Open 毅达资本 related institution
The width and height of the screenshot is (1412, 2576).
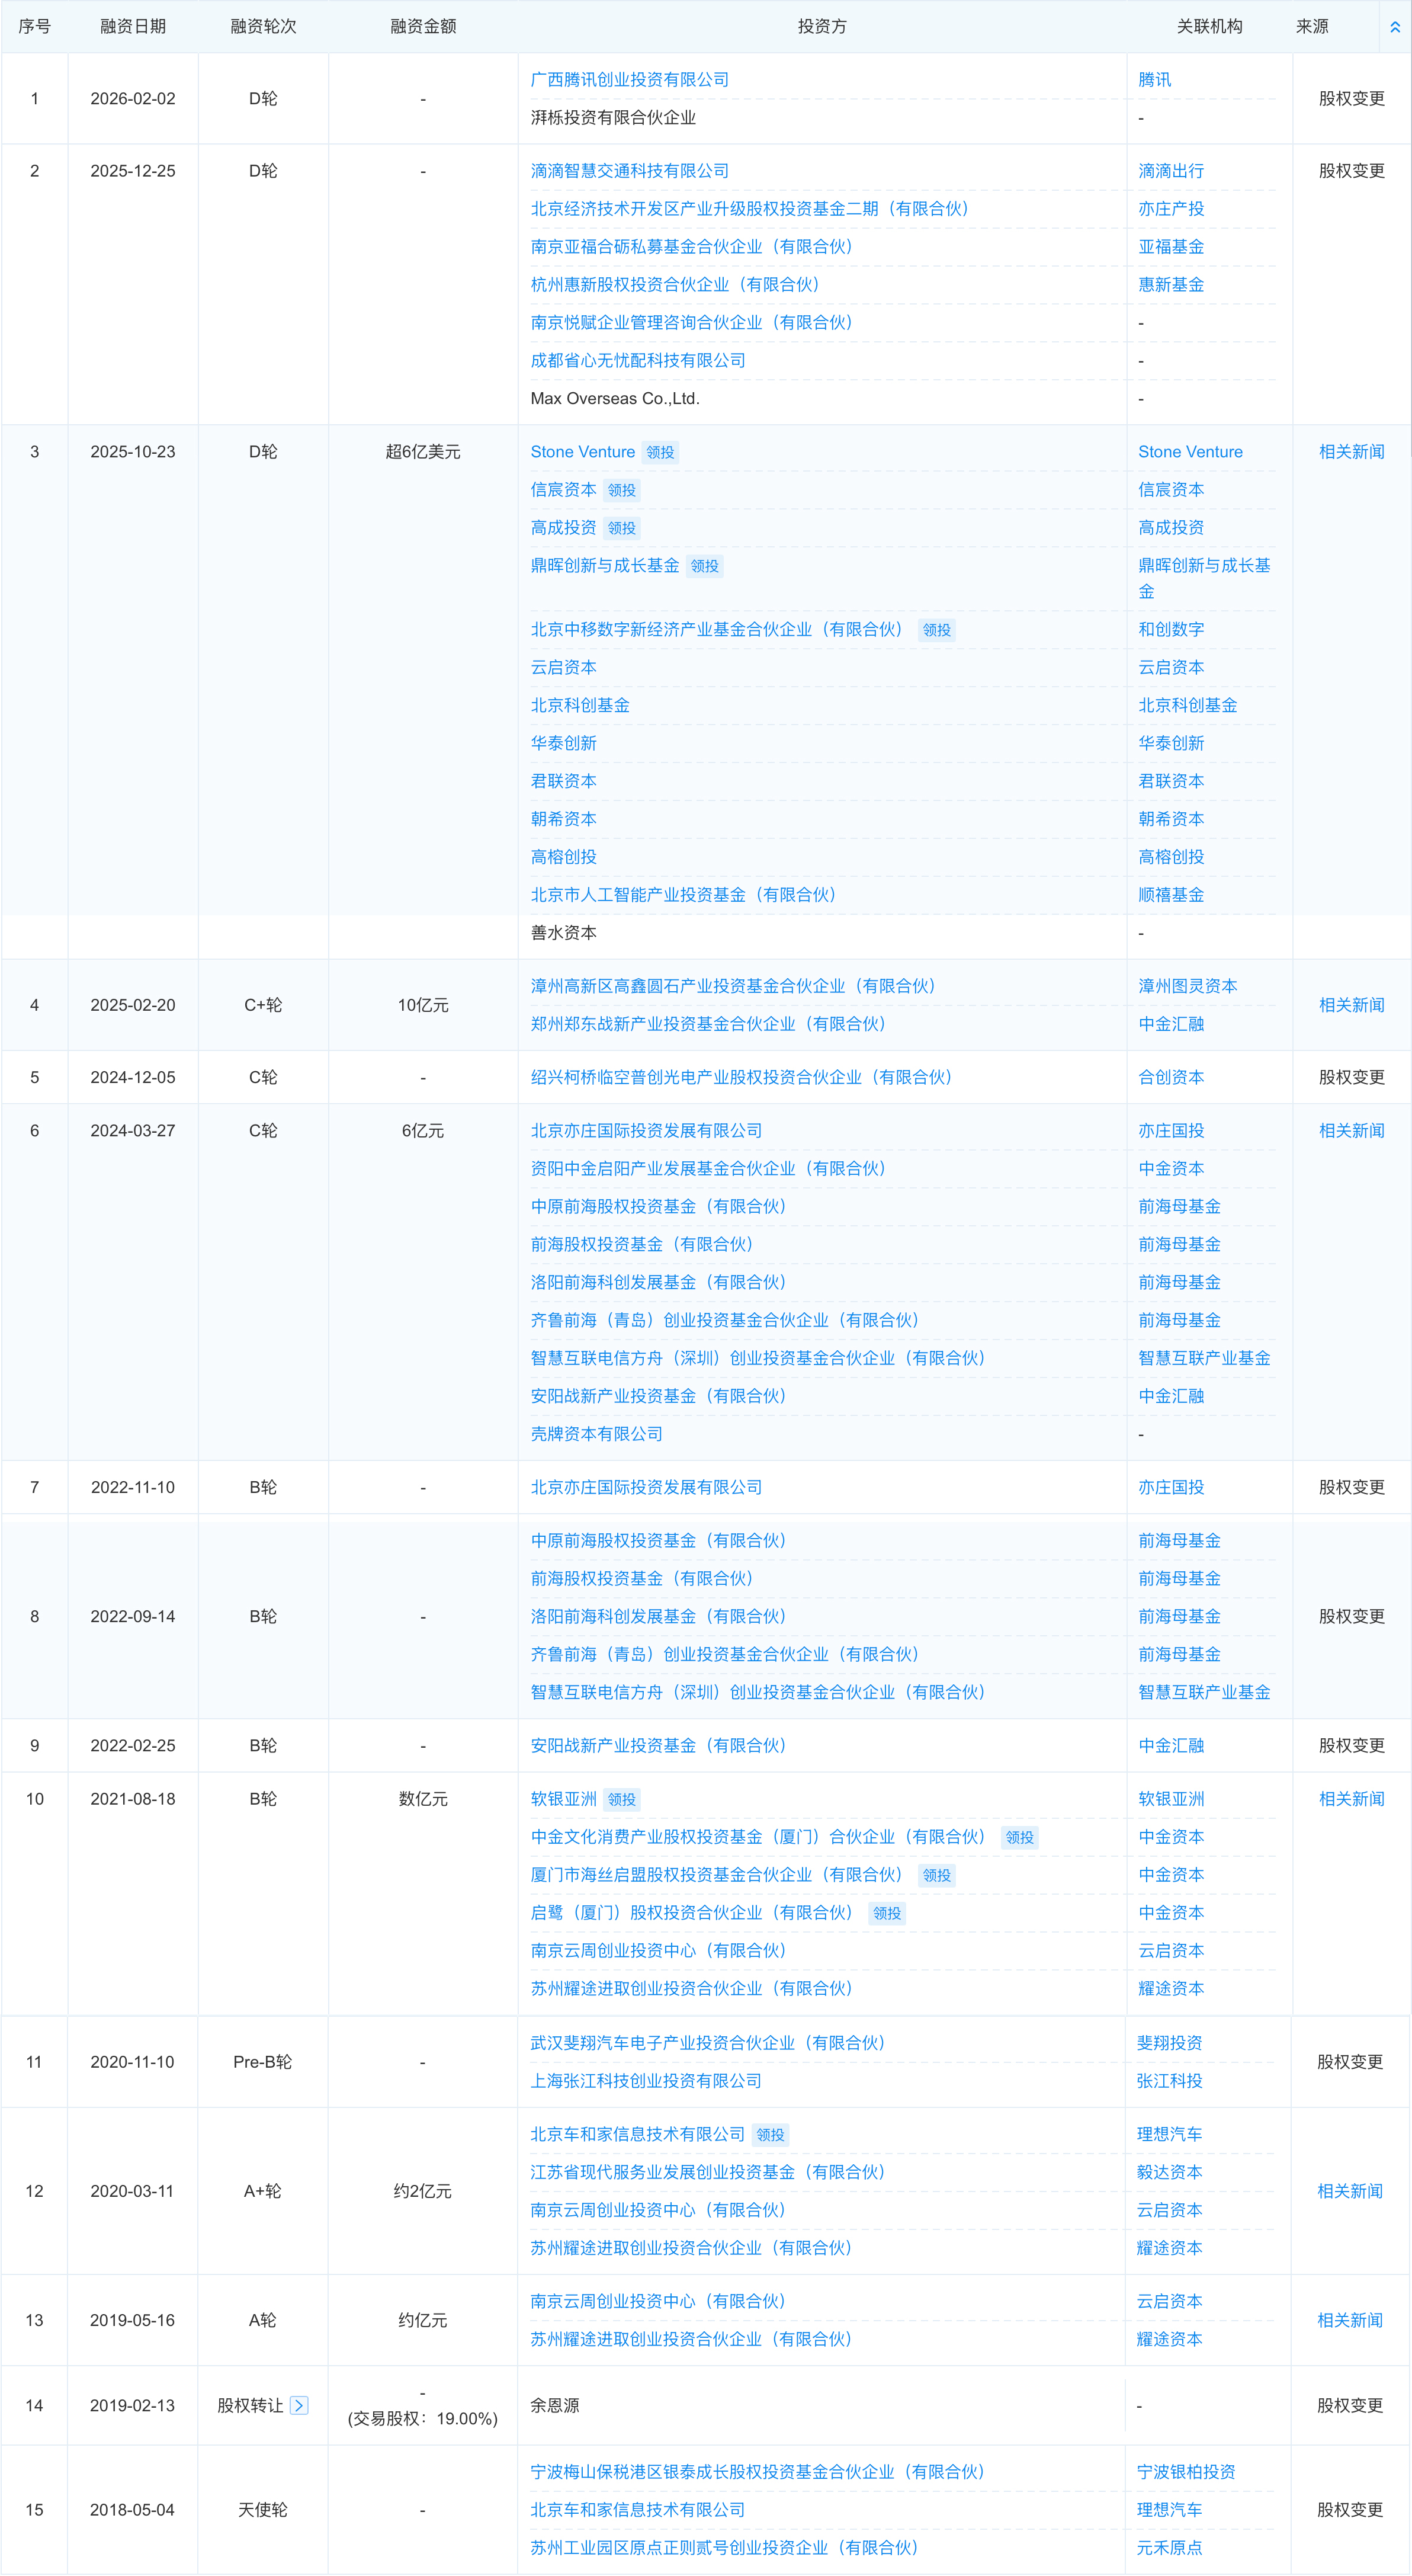[x=1169, y=2172]
